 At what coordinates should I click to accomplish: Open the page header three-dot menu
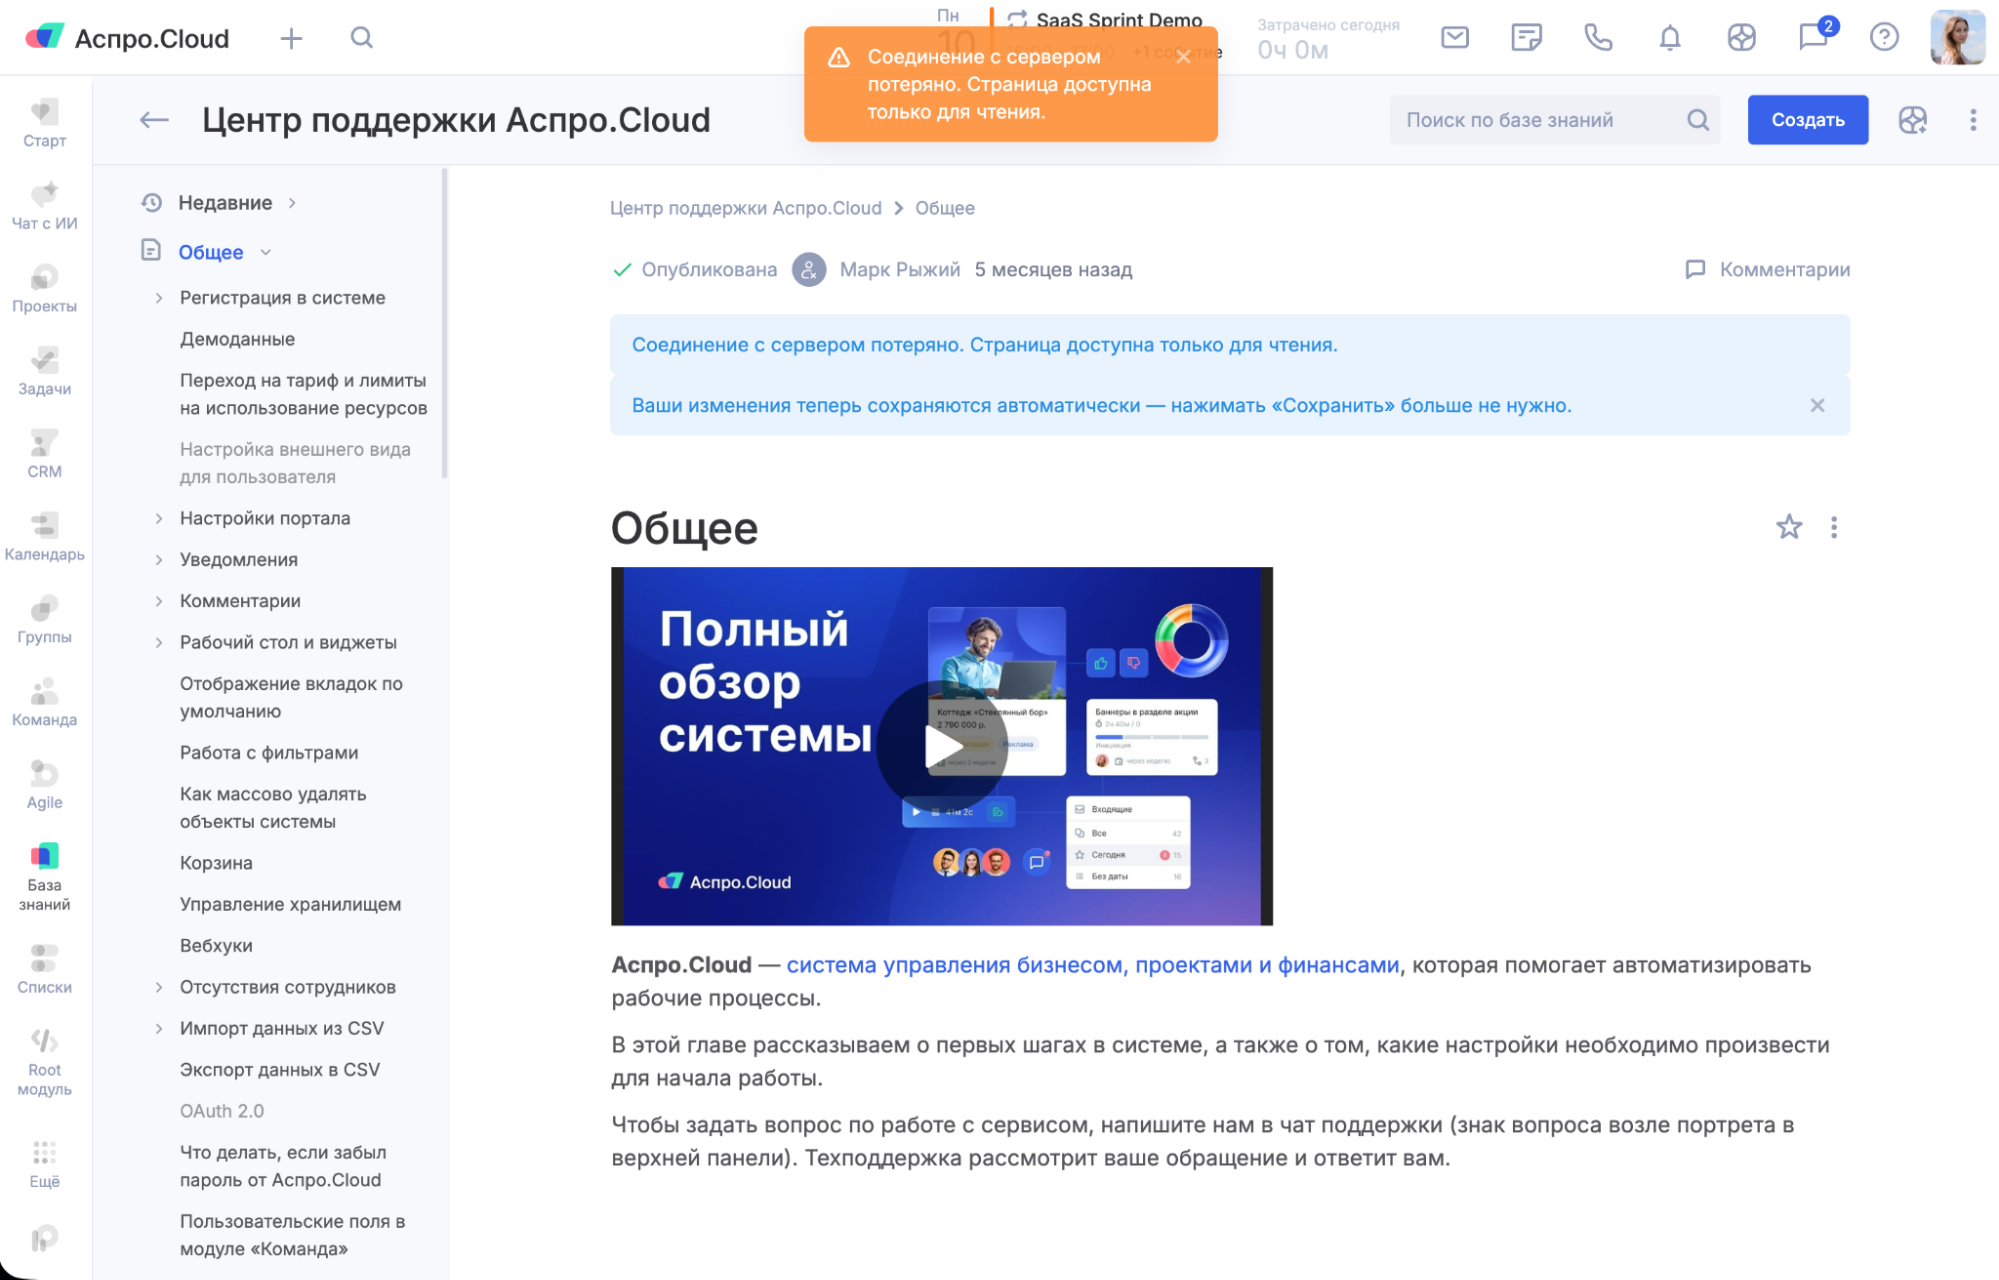(1973, 120)
